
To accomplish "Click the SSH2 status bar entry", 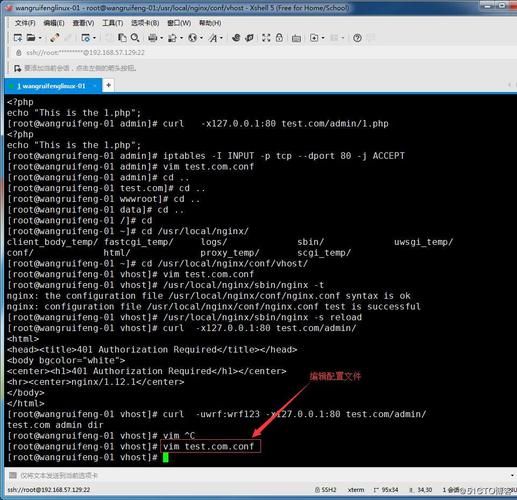I will pyautogui.click(x=325, y=489).
